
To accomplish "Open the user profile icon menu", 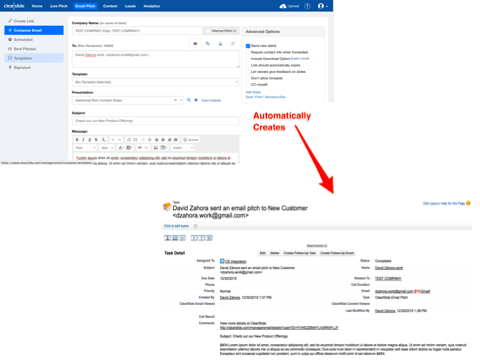I will 322,6.
